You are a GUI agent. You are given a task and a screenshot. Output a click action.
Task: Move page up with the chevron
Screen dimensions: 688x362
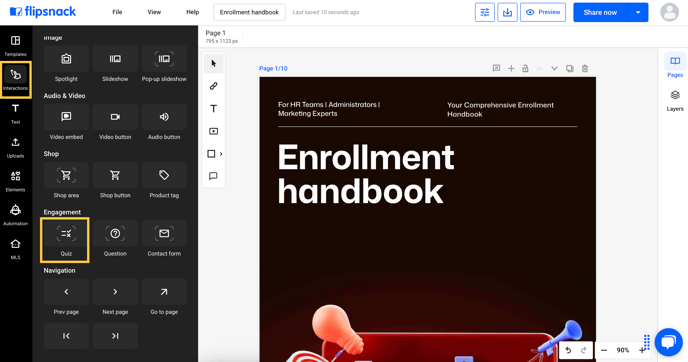(x=540, y=68)
